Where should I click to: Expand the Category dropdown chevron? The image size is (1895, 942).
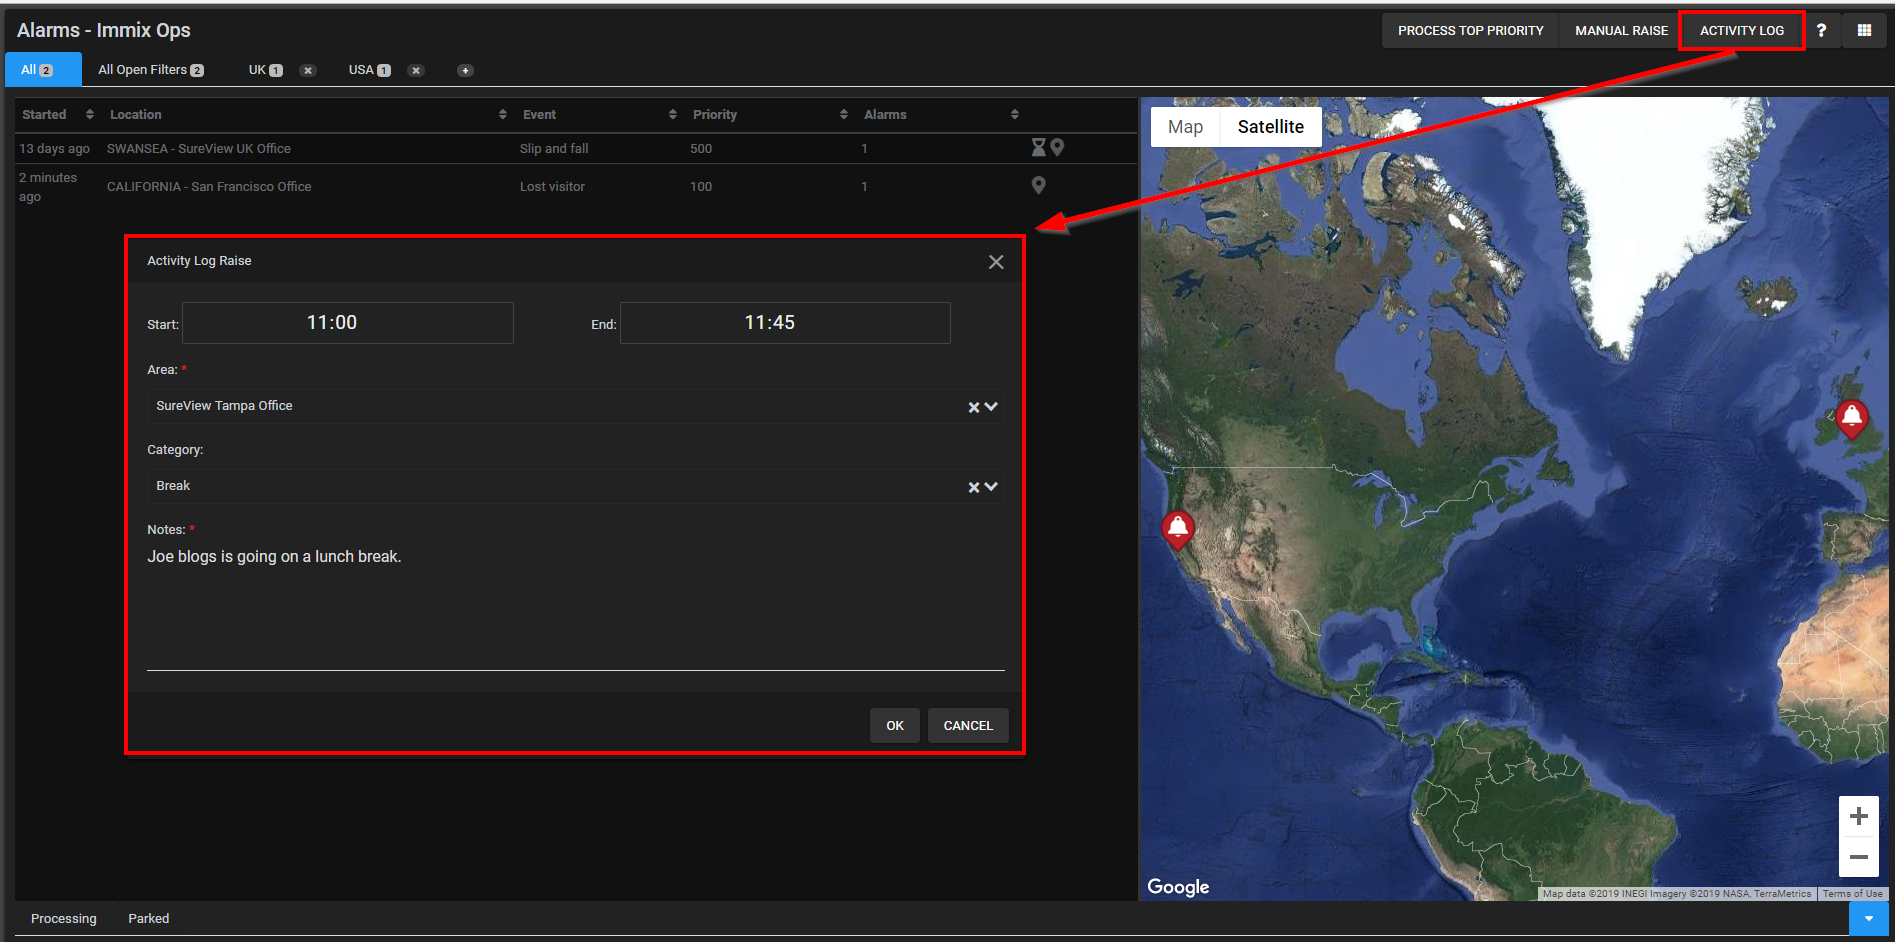coord(991,486)
